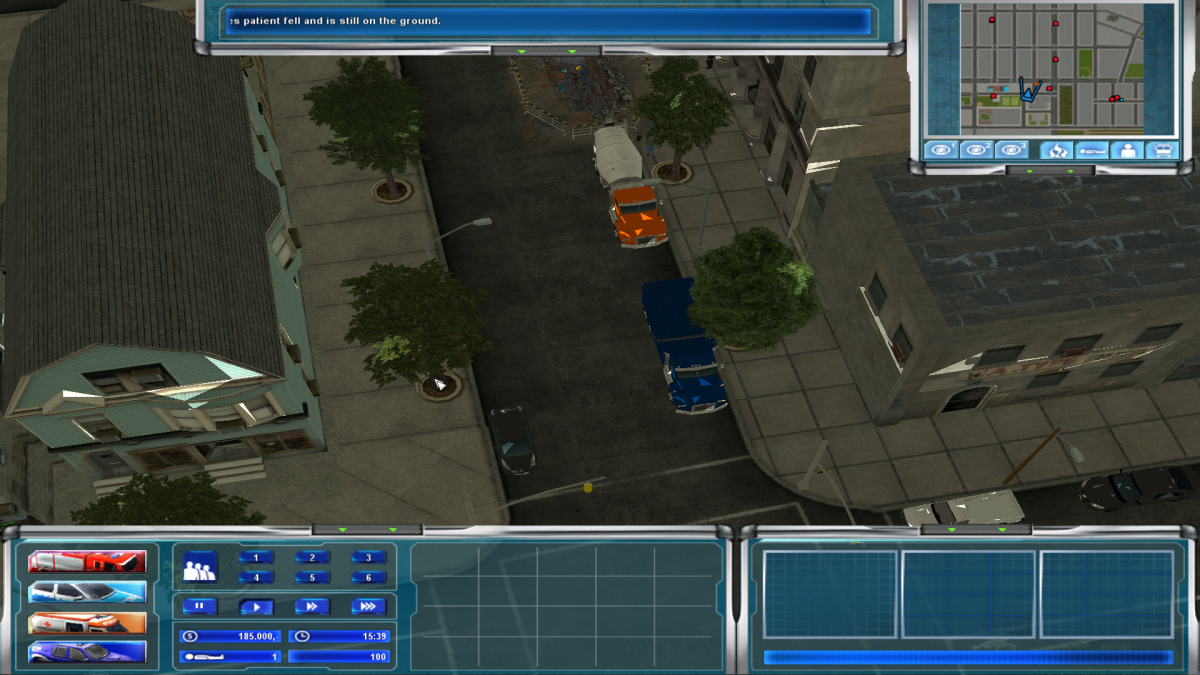Screen dimensions: 1200x675
Task: Click the personnel group icon
Action: tap(200, 568)
